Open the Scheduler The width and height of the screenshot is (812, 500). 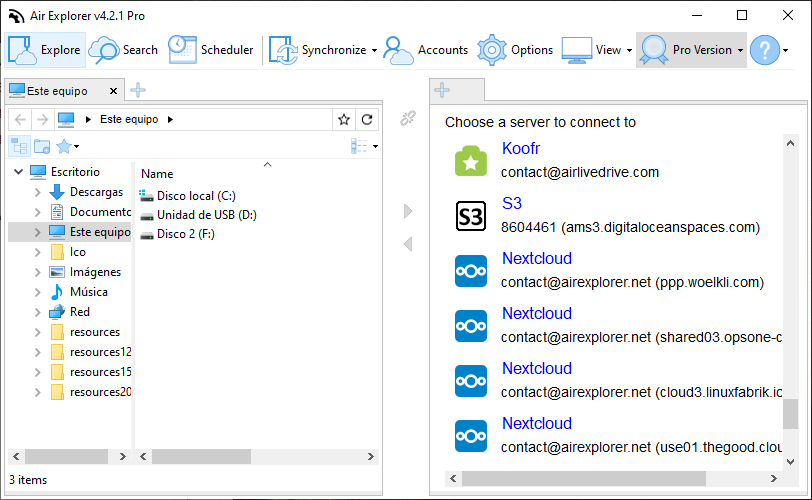click(x=211, y=50)
